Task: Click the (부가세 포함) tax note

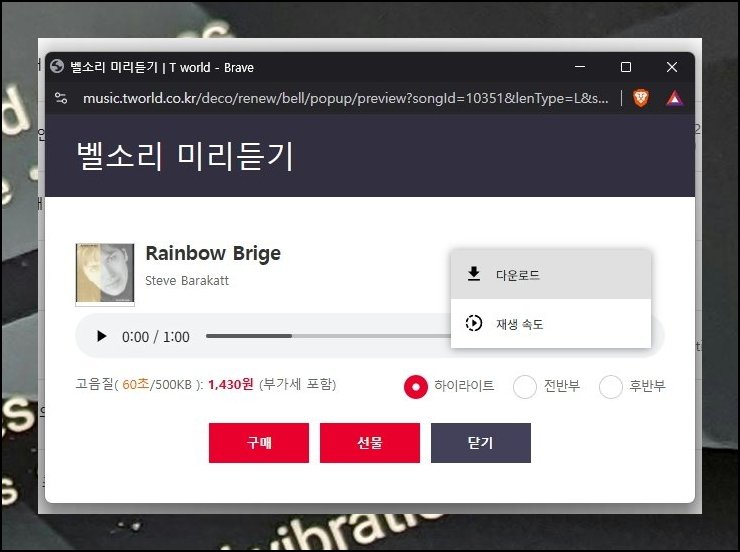Action: (x=297, y=385)
